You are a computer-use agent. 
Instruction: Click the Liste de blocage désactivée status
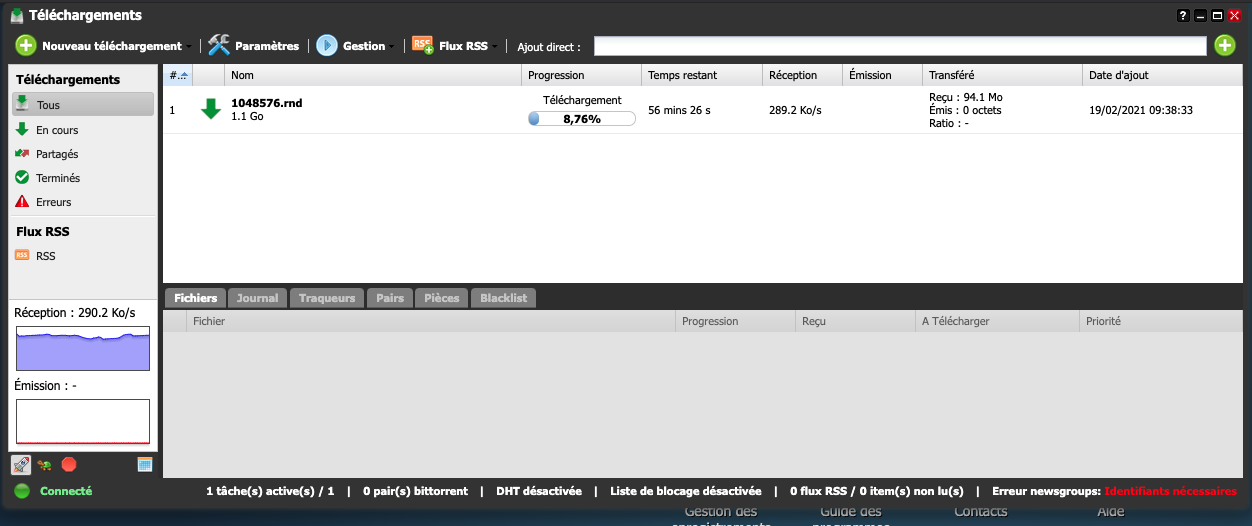pos(685,491)
